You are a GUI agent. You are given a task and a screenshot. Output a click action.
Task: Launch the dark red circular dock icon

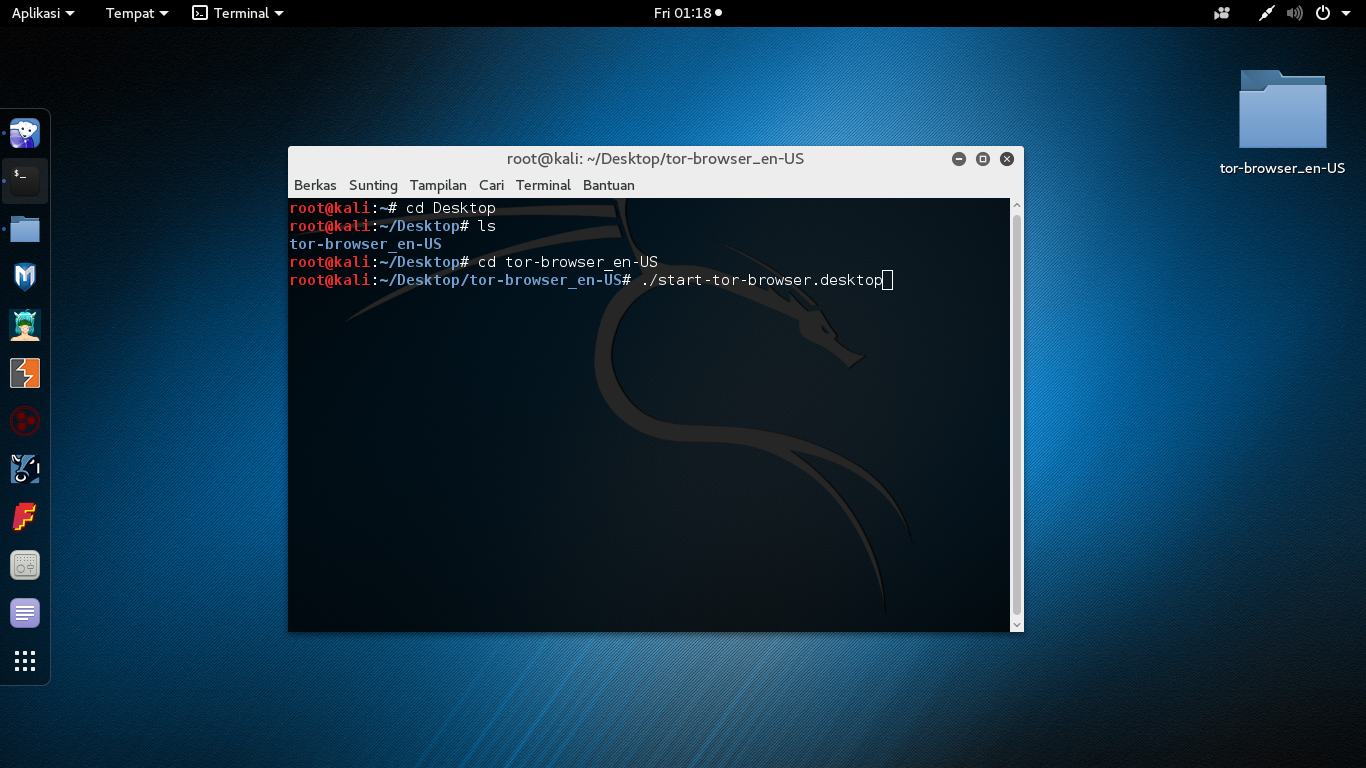25,421
